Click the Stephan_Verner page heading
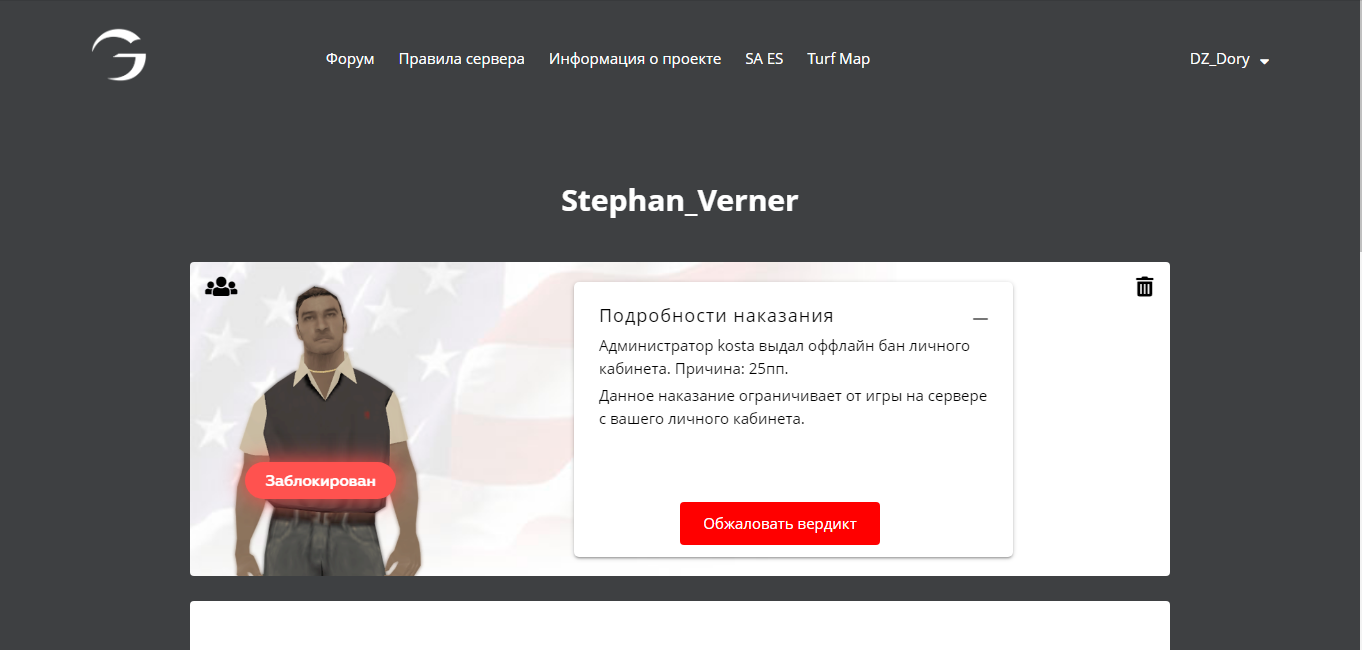This screenshot has width=1362, height=650. click(x=680, y=201)
